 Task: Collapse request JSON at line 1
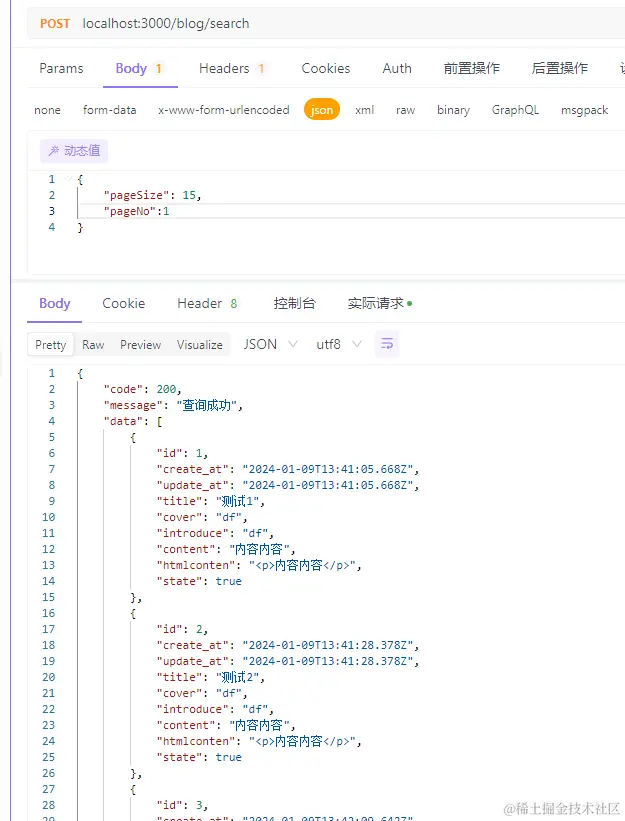(x=68, y=179)
